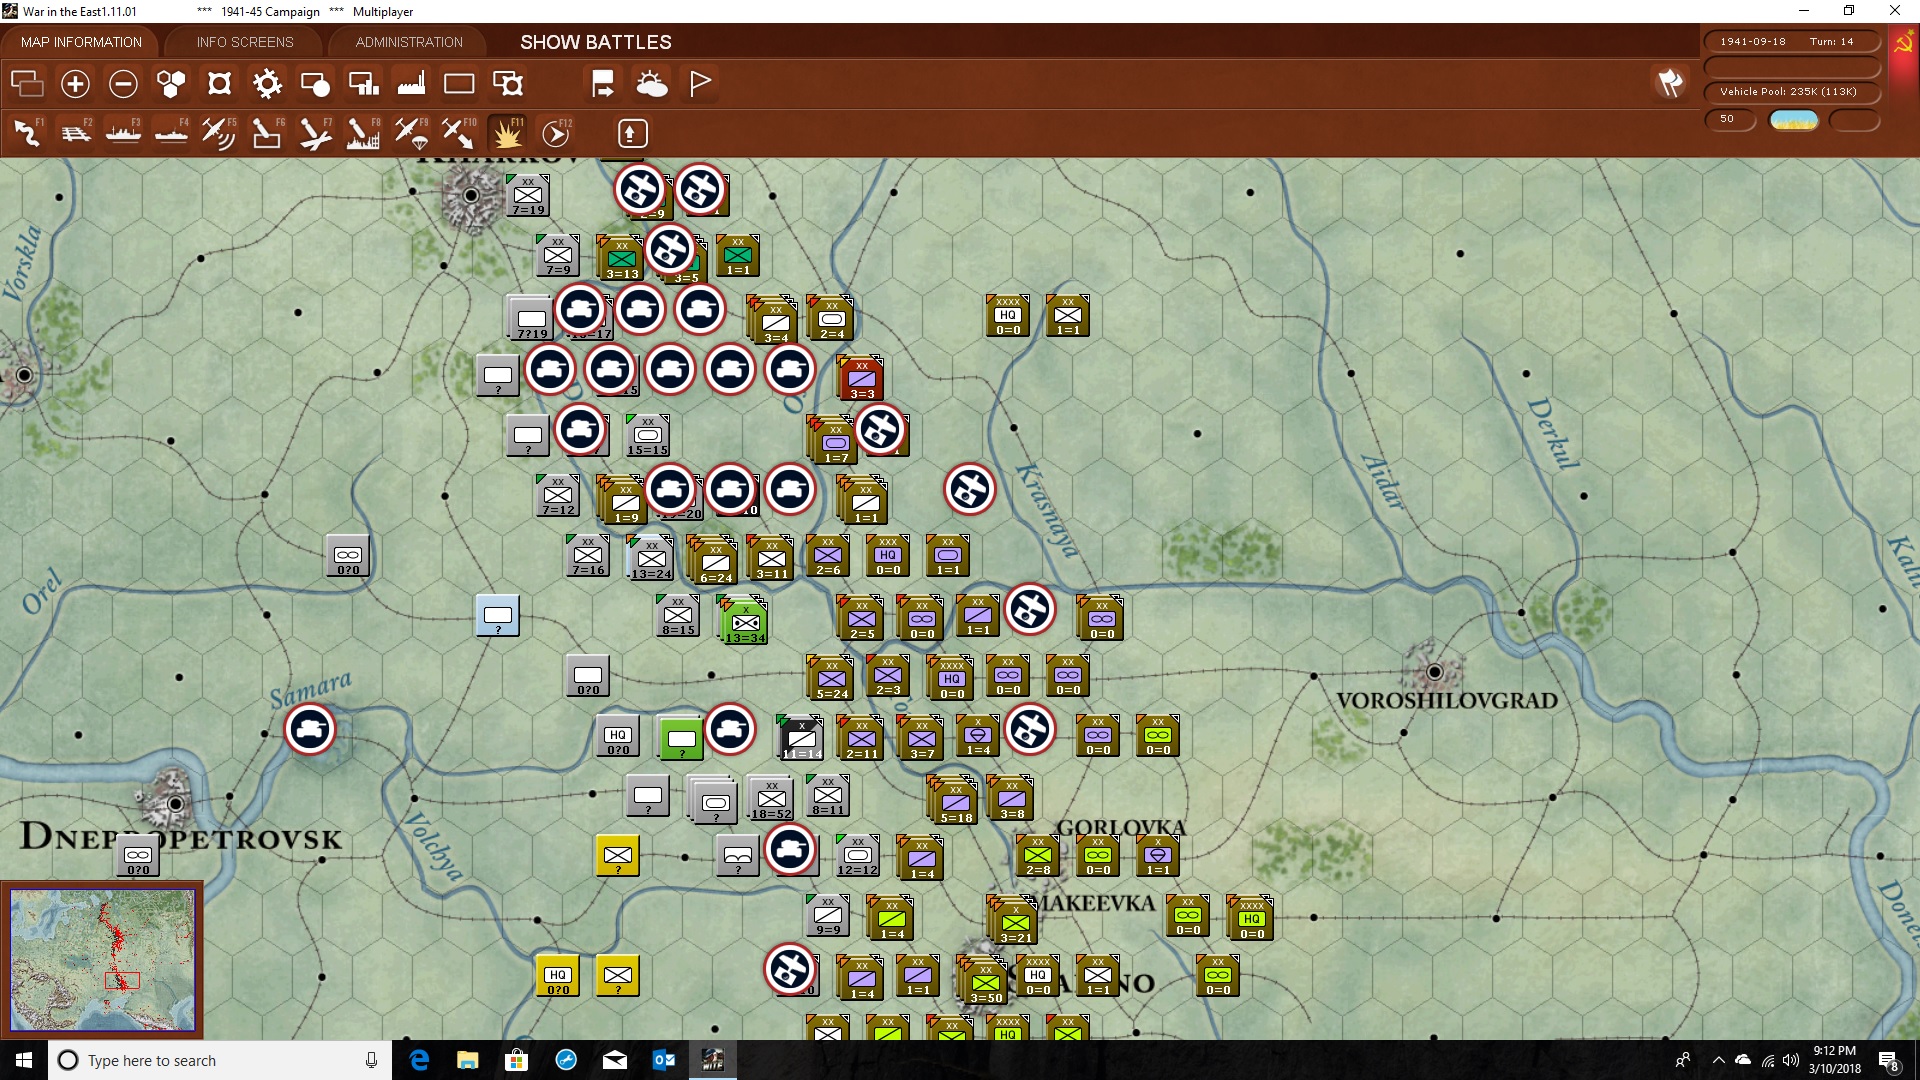This screenshot has height=1080, width=1920.
Task: Click the clear weather field indicator
Action: 1794,120
